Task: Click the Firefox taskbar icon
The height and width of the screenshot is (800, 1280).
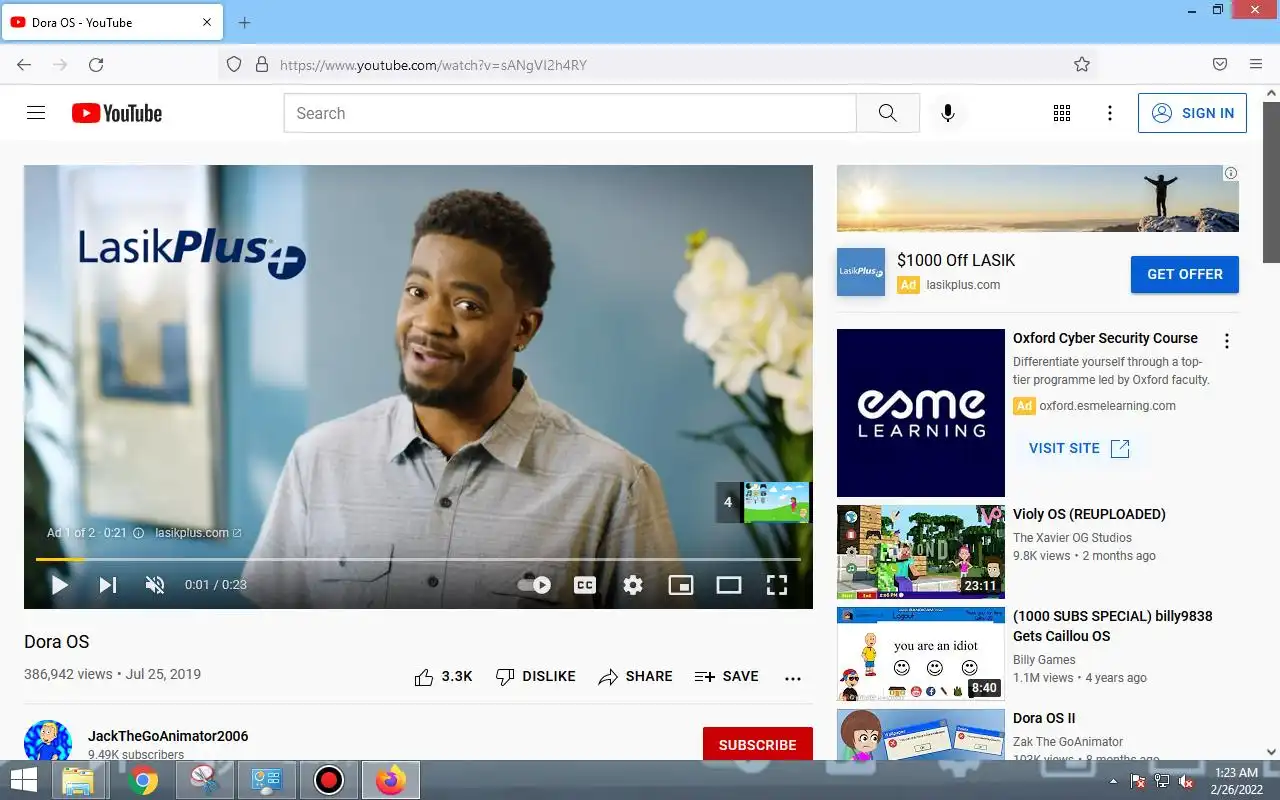Action: [391, 780]
